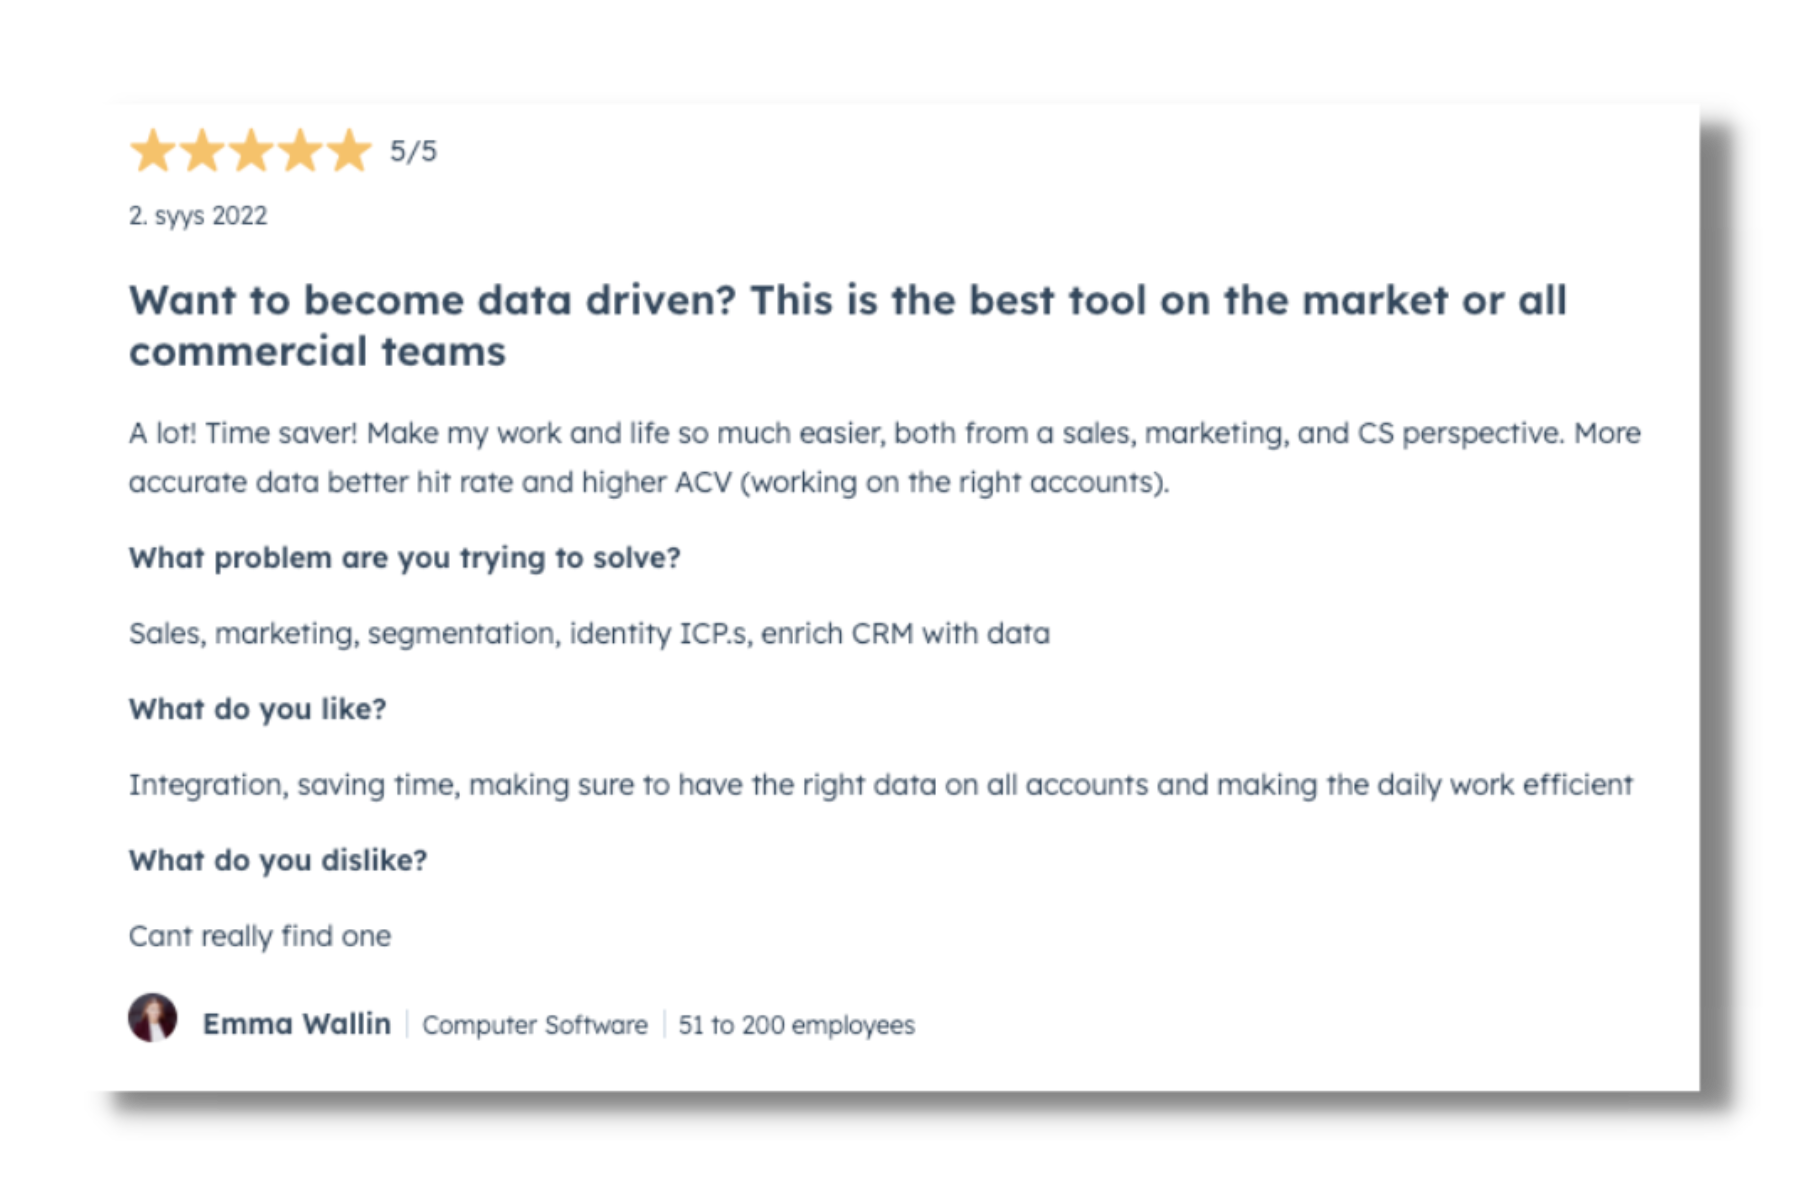Click the 'enrich CRM with data' answer line
1800x1200 pixels.
point(905,634)
